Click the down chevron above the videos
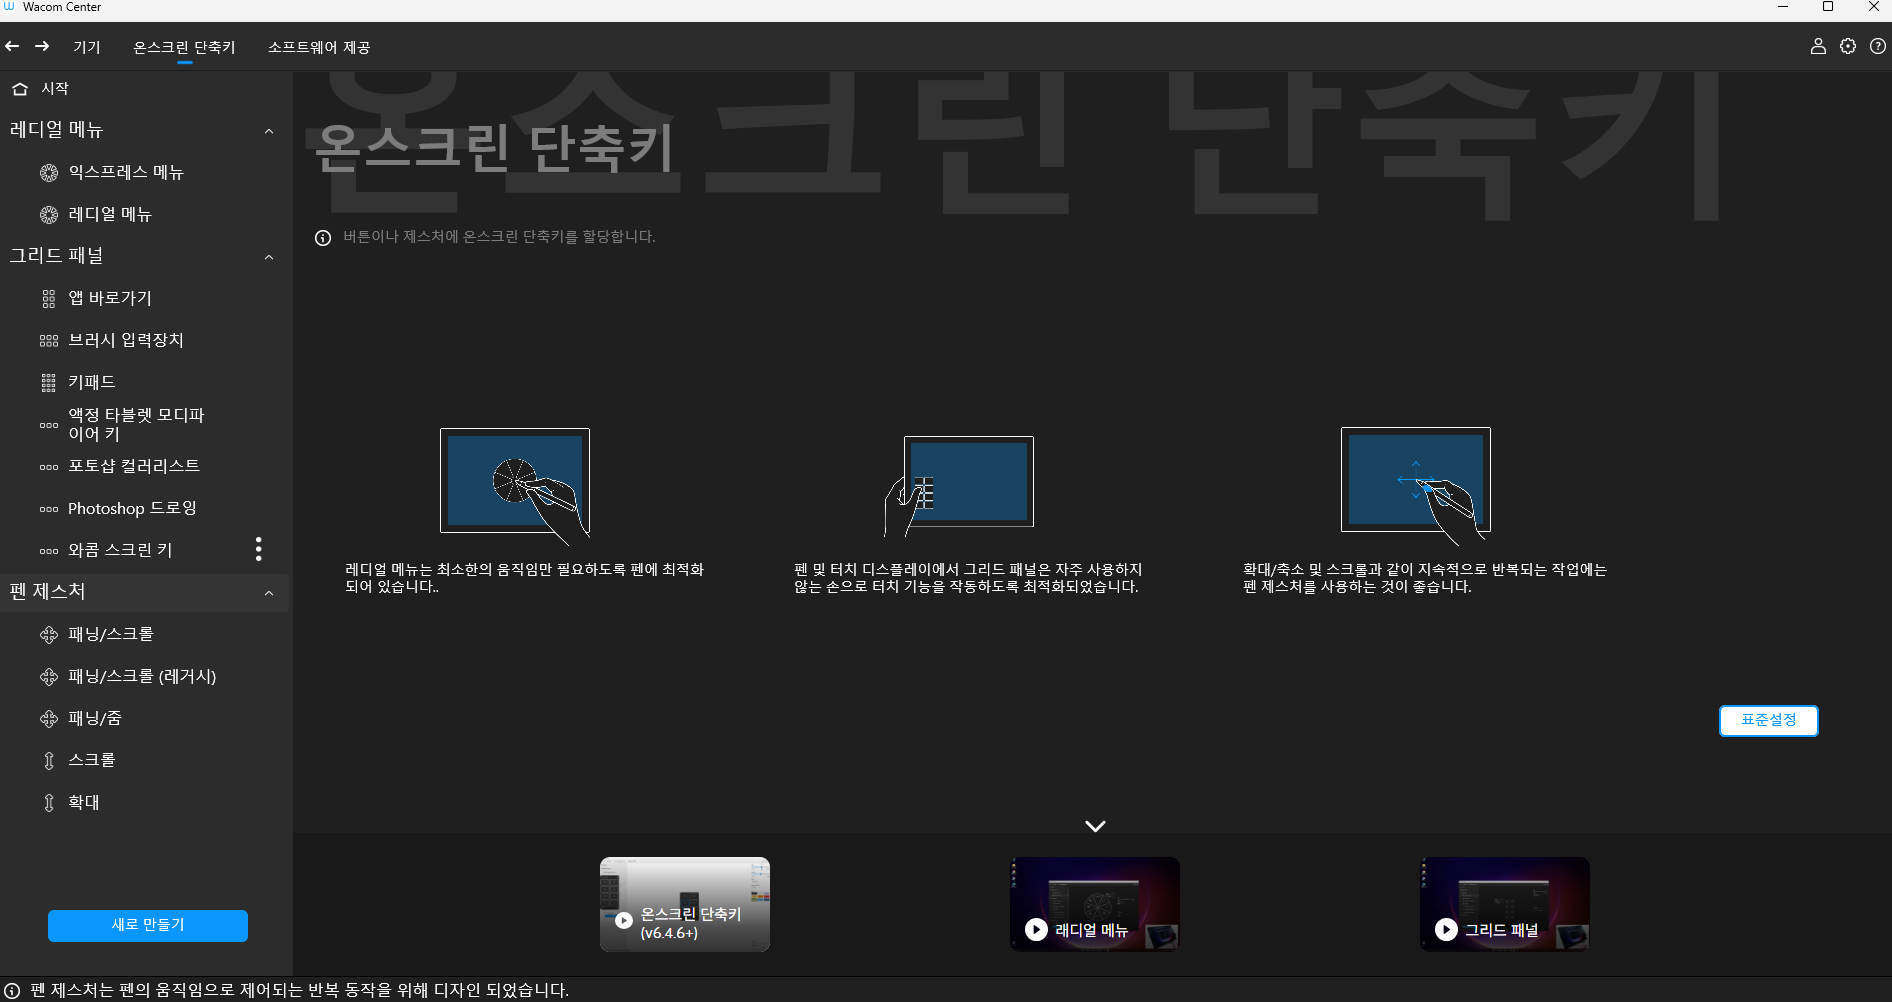1892x1002 pixels. (1095, 826)
